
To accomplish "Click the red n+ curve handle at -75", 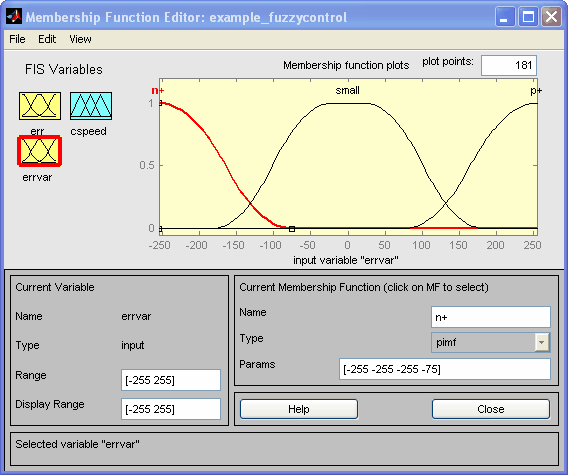I will click(292, 229).
